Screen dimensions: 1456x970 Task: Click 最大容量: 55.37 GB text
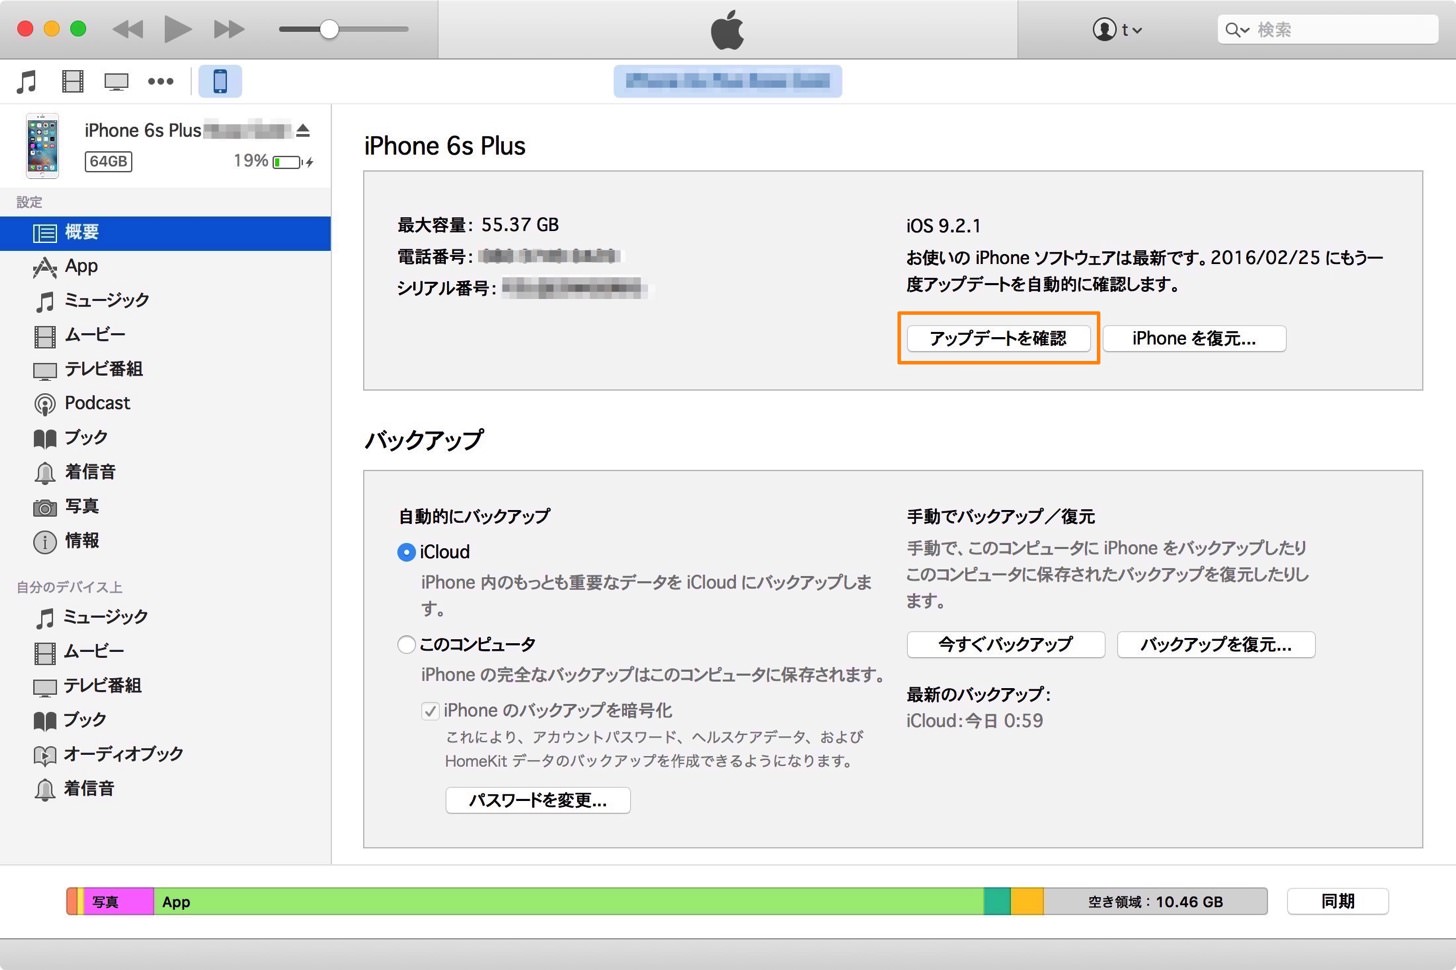coord(478,225)
